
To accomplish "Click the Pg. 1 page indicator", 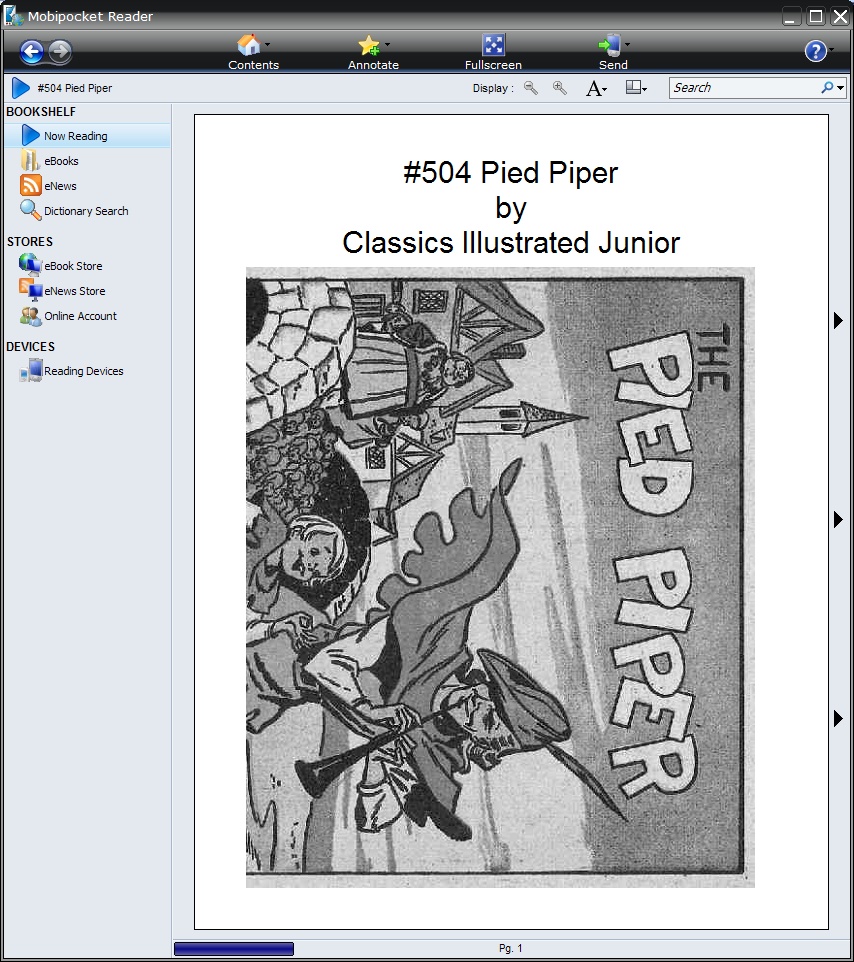I will click(x=510, y=949).
